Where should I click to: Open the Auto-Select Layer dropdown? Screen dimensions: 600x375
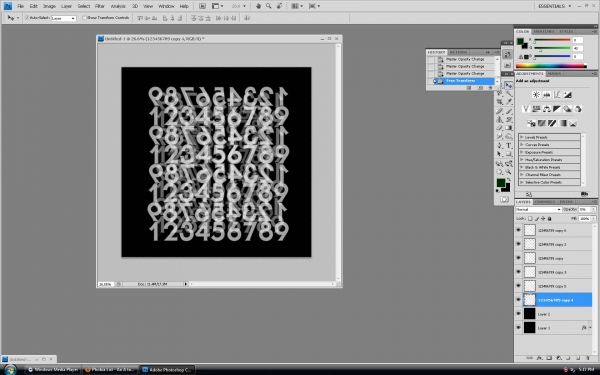click(x=64, y=18)
